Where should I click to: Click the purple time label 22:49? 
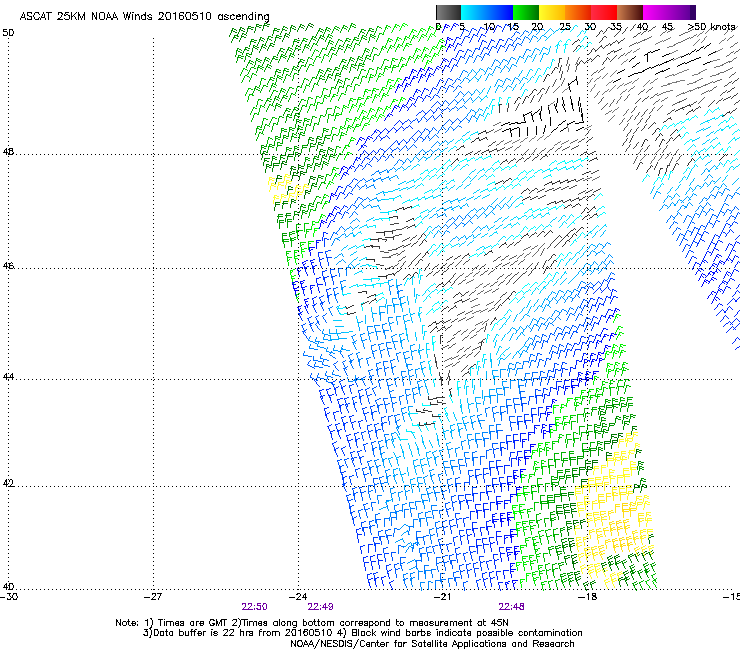[320, 607]
